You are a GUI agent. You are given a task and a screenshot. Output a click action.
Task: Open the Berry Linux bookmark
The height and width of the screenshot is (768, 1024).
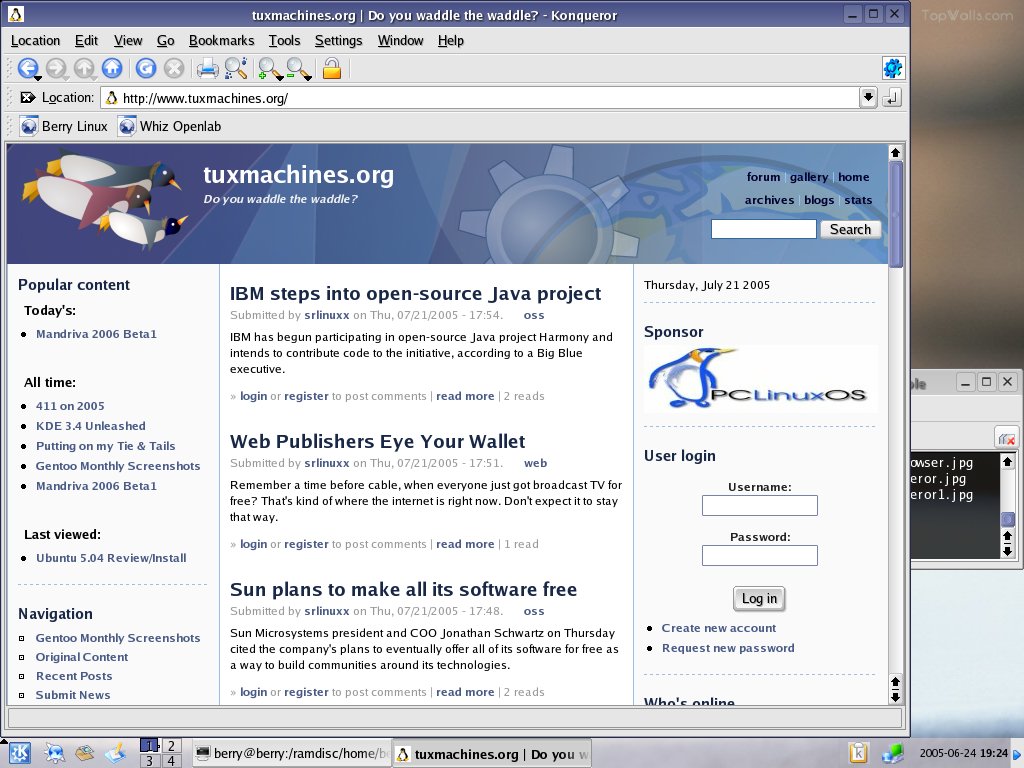[x=63, y=126]
